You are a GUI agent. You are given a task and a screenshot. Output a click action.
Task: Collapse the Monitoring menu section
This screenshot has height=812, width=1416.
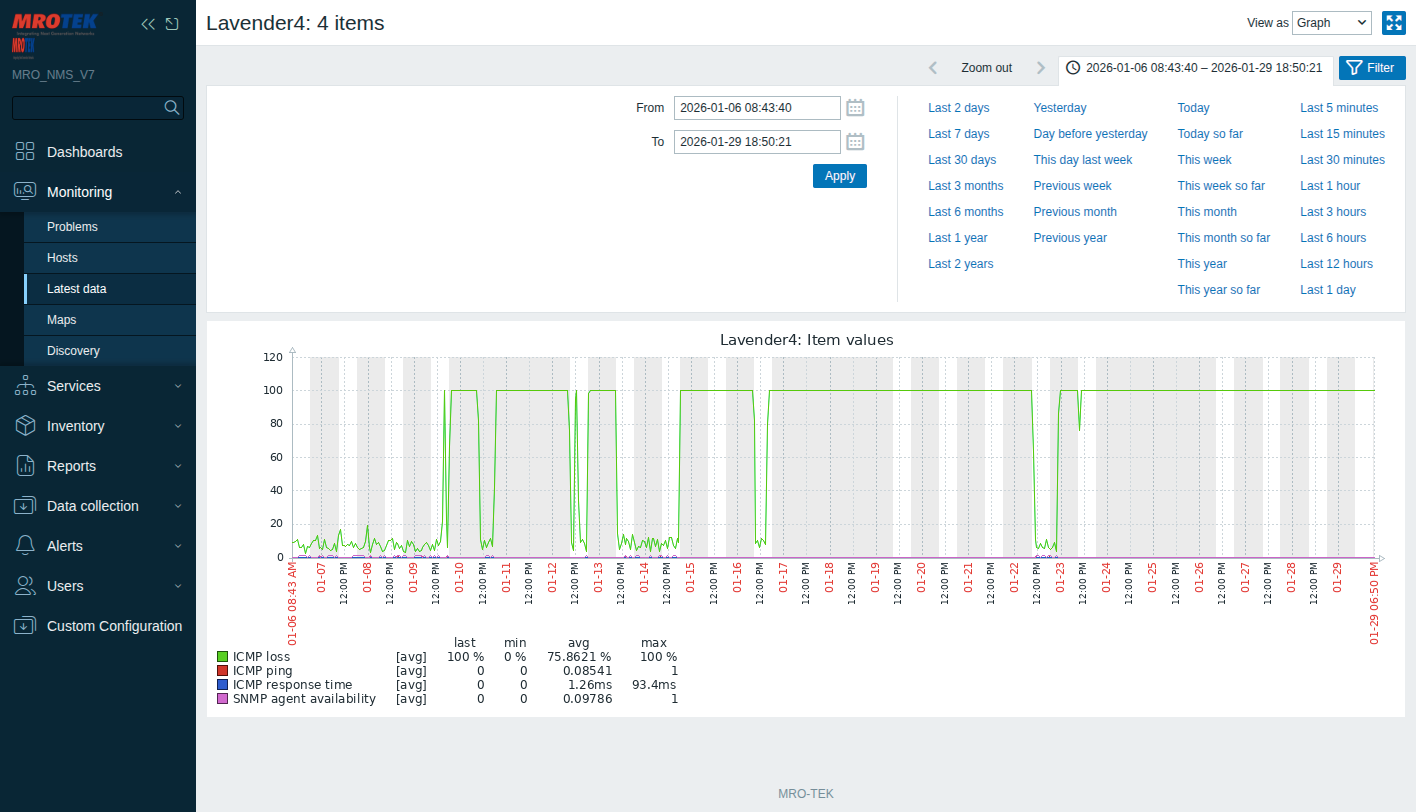click(x=98, y=192)
